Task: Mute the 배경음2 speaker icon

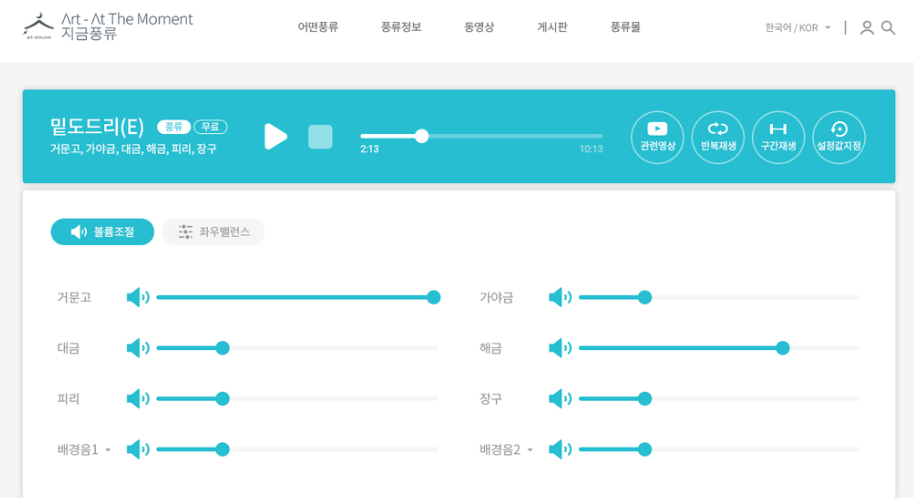Action: click(560, 450)
